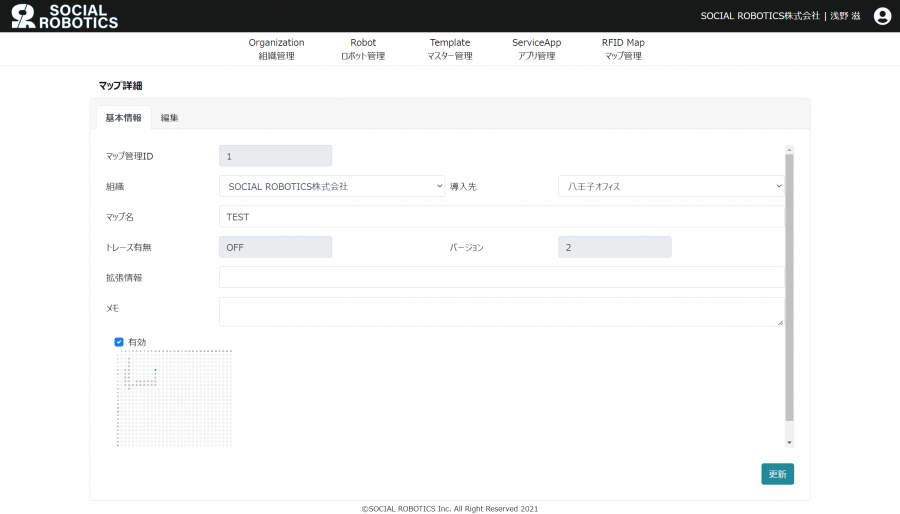Go to Robot ロボット管理 menu
This screenshot has height=514, width=900.
click(363, 49)
